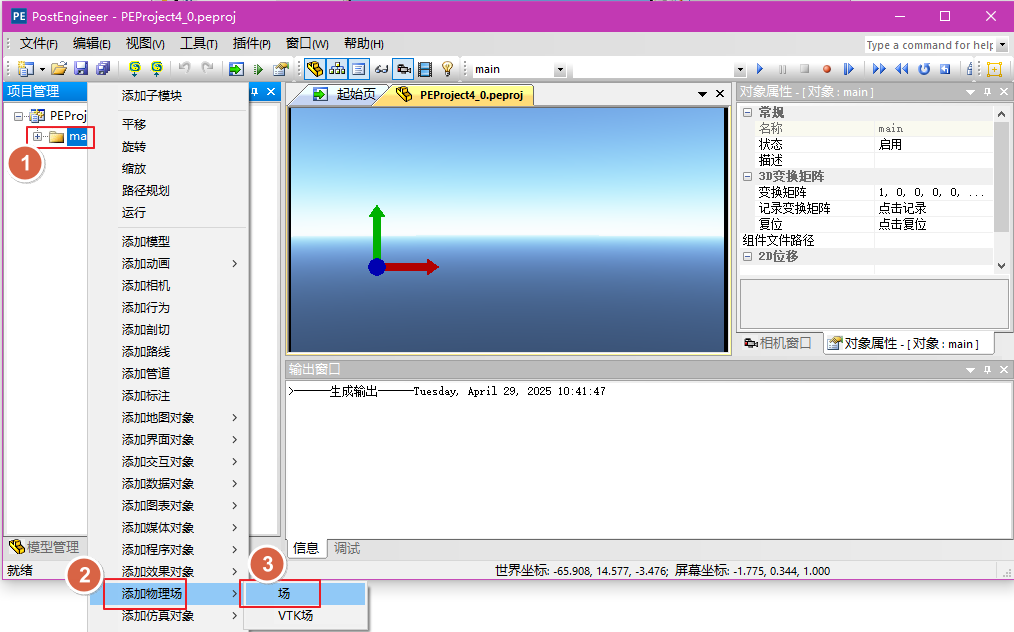
Task: Open the 视图(V) menu
Action: tap(145, 43)
